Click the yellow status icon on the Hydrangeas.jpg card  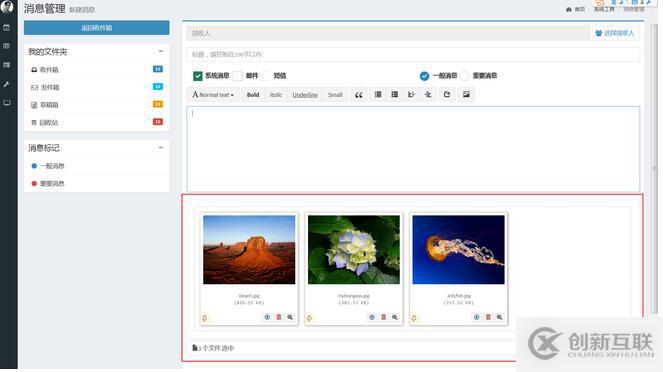pos(309,318)
